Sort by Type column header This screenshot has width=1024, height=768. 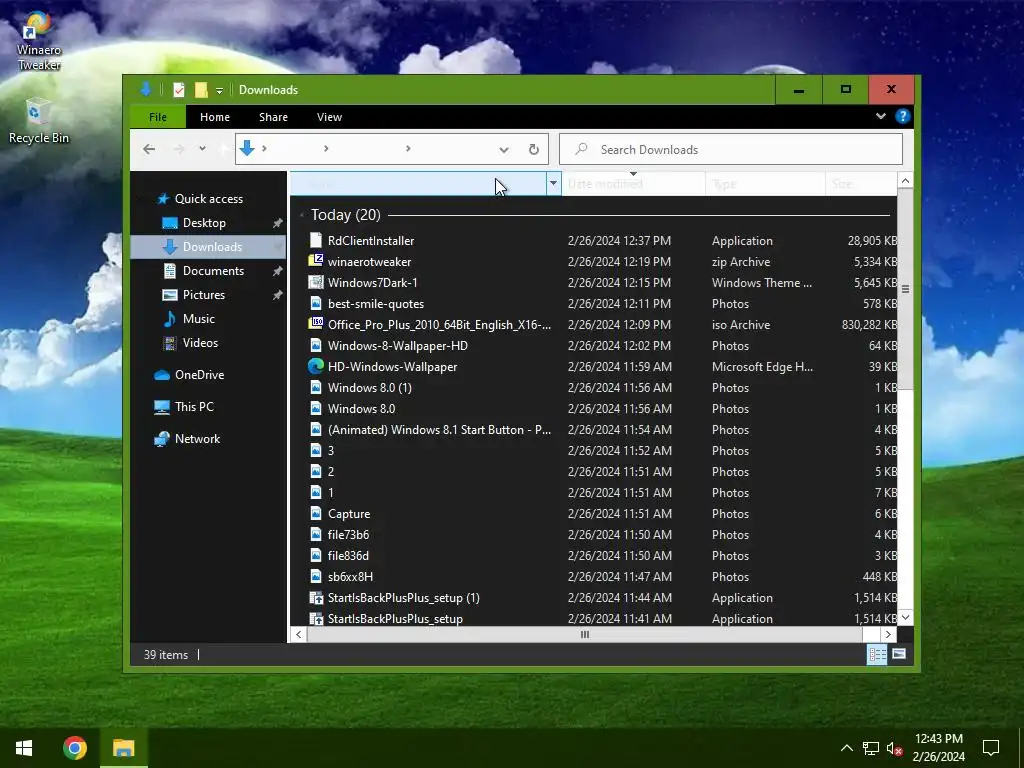pos(765,184)
